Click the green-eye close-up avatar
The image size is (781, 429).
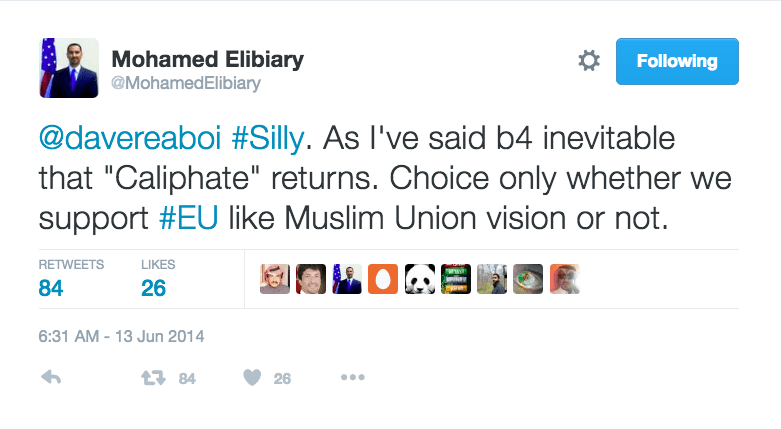click(x=527, y=279)
